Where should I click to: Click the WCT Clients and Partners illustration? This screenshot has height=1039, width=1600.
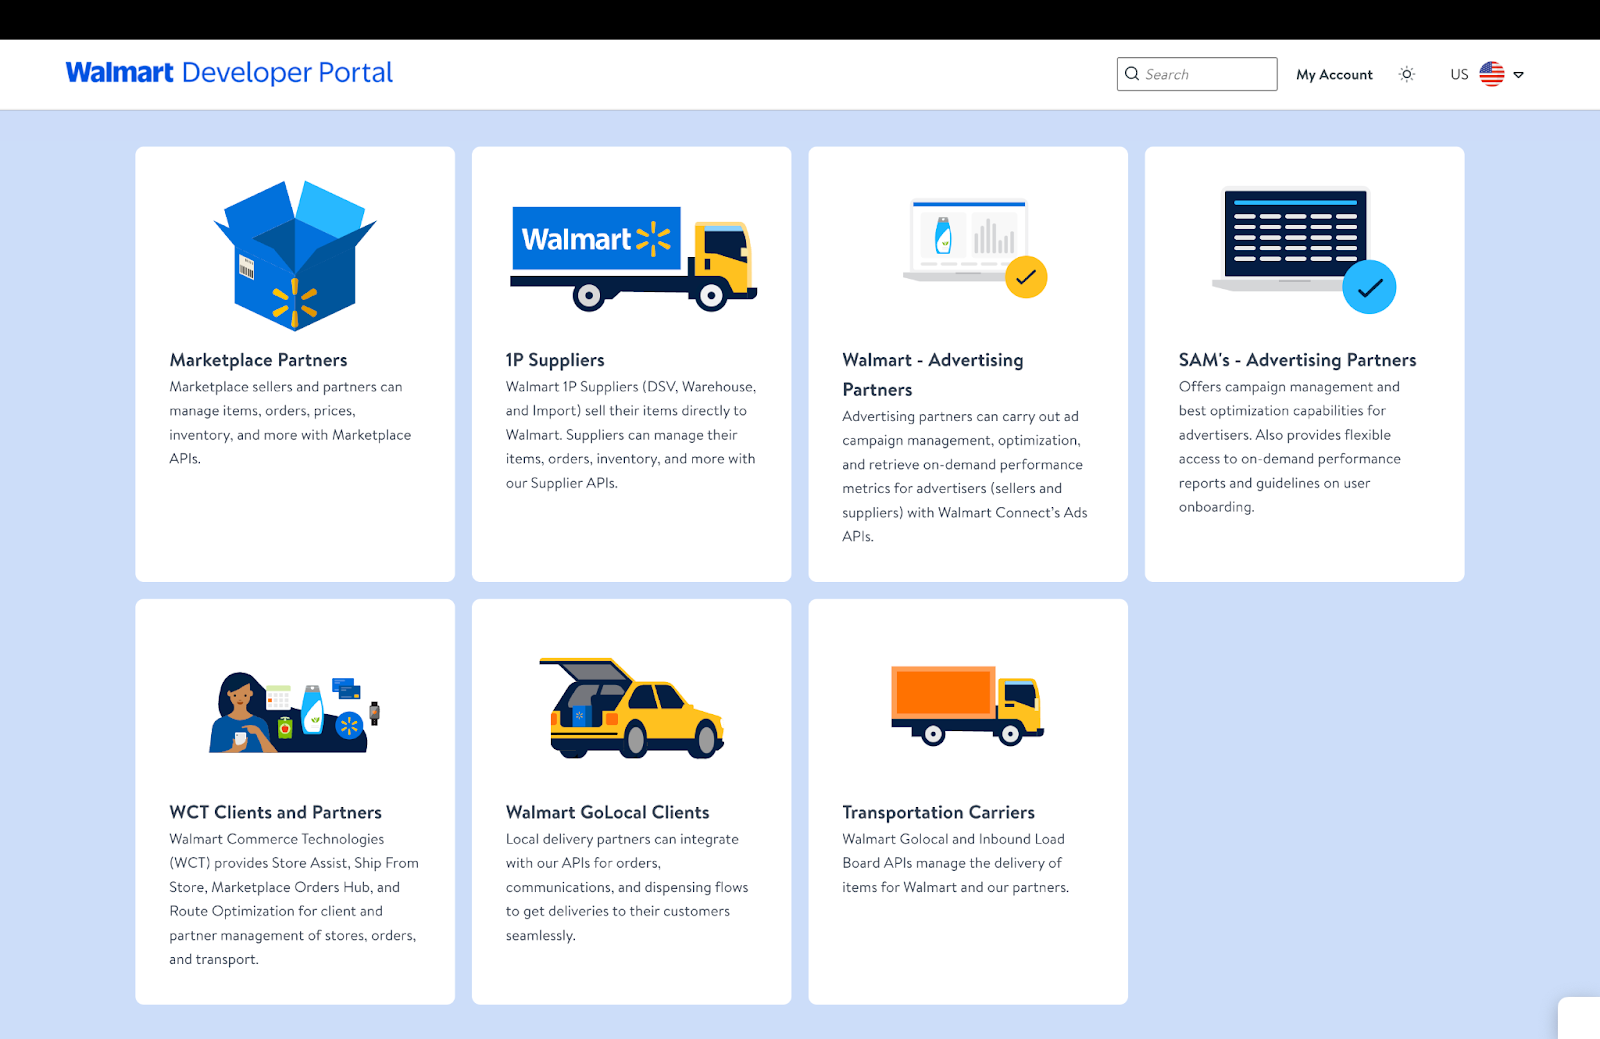click(x=295, y=712)
